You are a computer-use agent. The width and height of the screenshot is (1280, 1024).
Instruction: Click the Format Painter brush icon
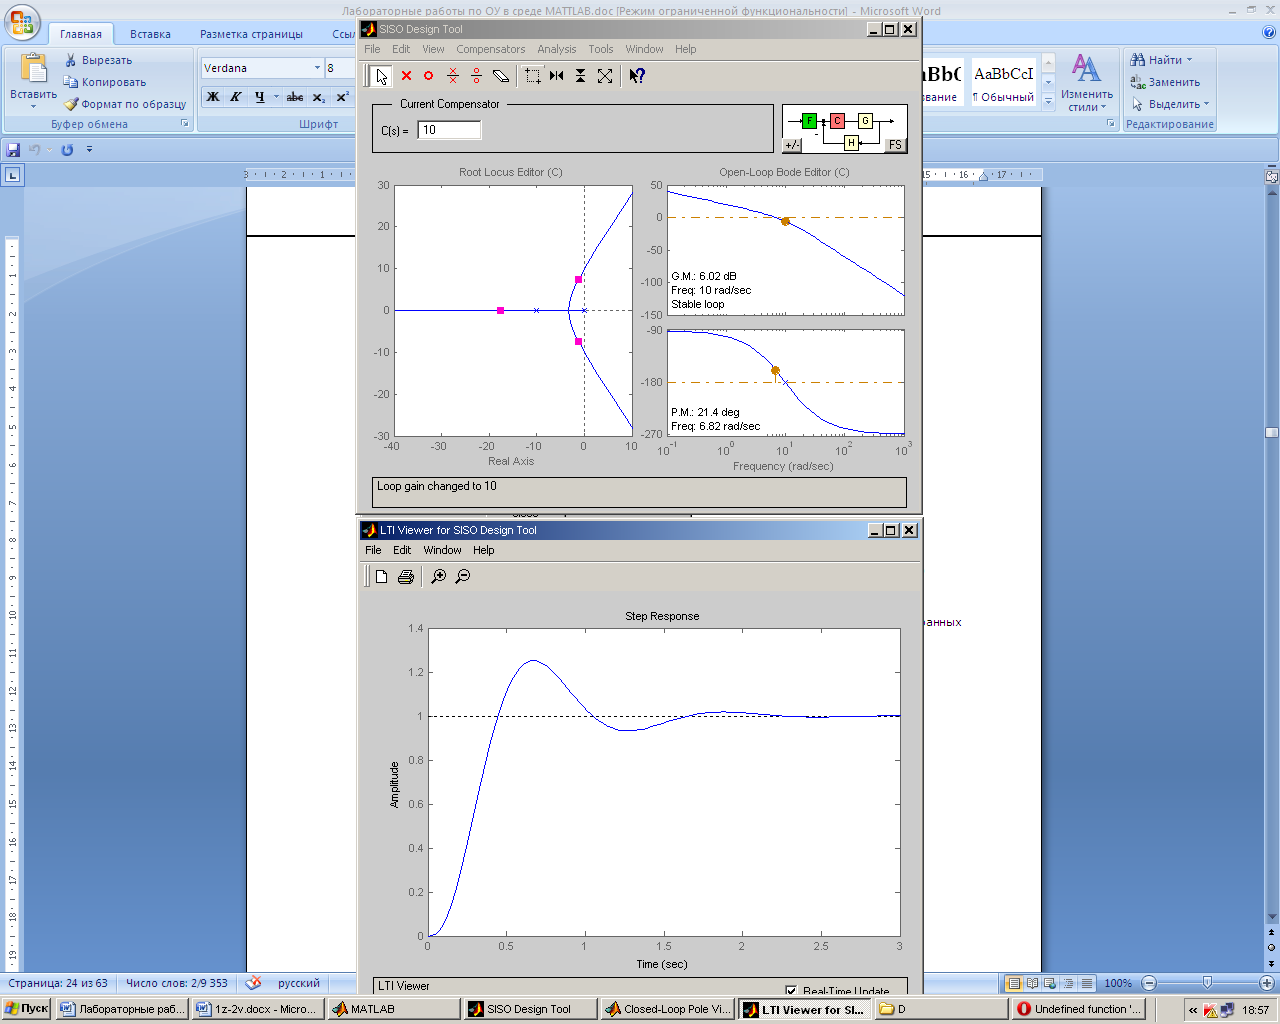click(x=71, y=104)
